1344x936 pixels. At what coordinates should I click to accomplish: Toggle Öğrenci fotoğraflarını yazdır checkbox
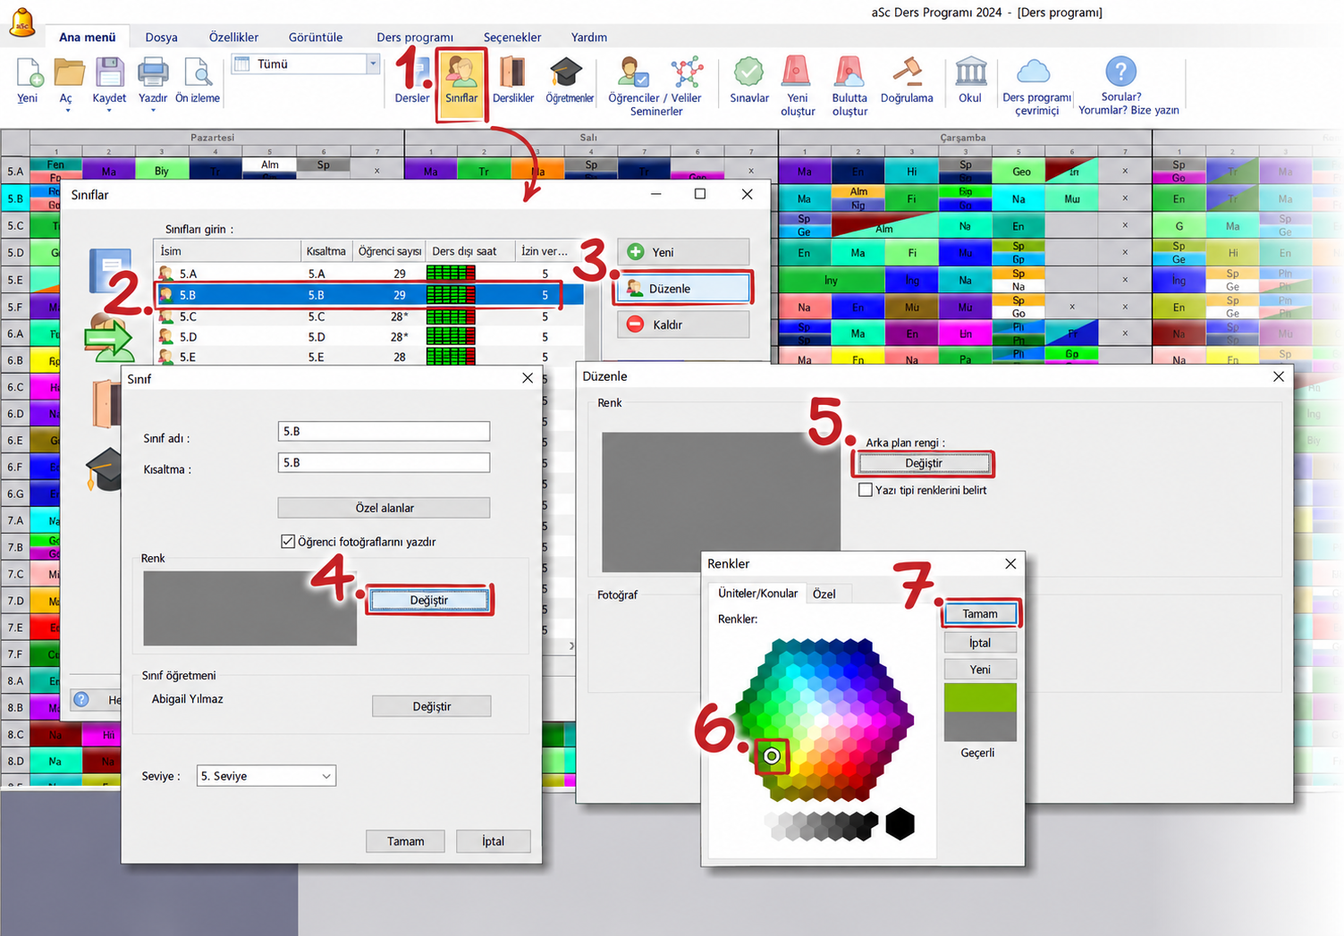(x=288, y=542)
